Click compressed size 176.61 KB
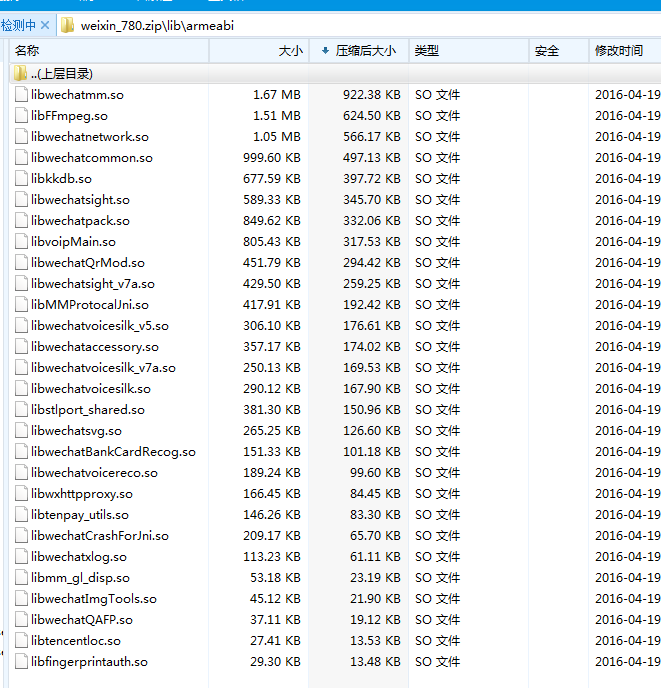This screenshot has width=661, height=688. tap(372, 326)
